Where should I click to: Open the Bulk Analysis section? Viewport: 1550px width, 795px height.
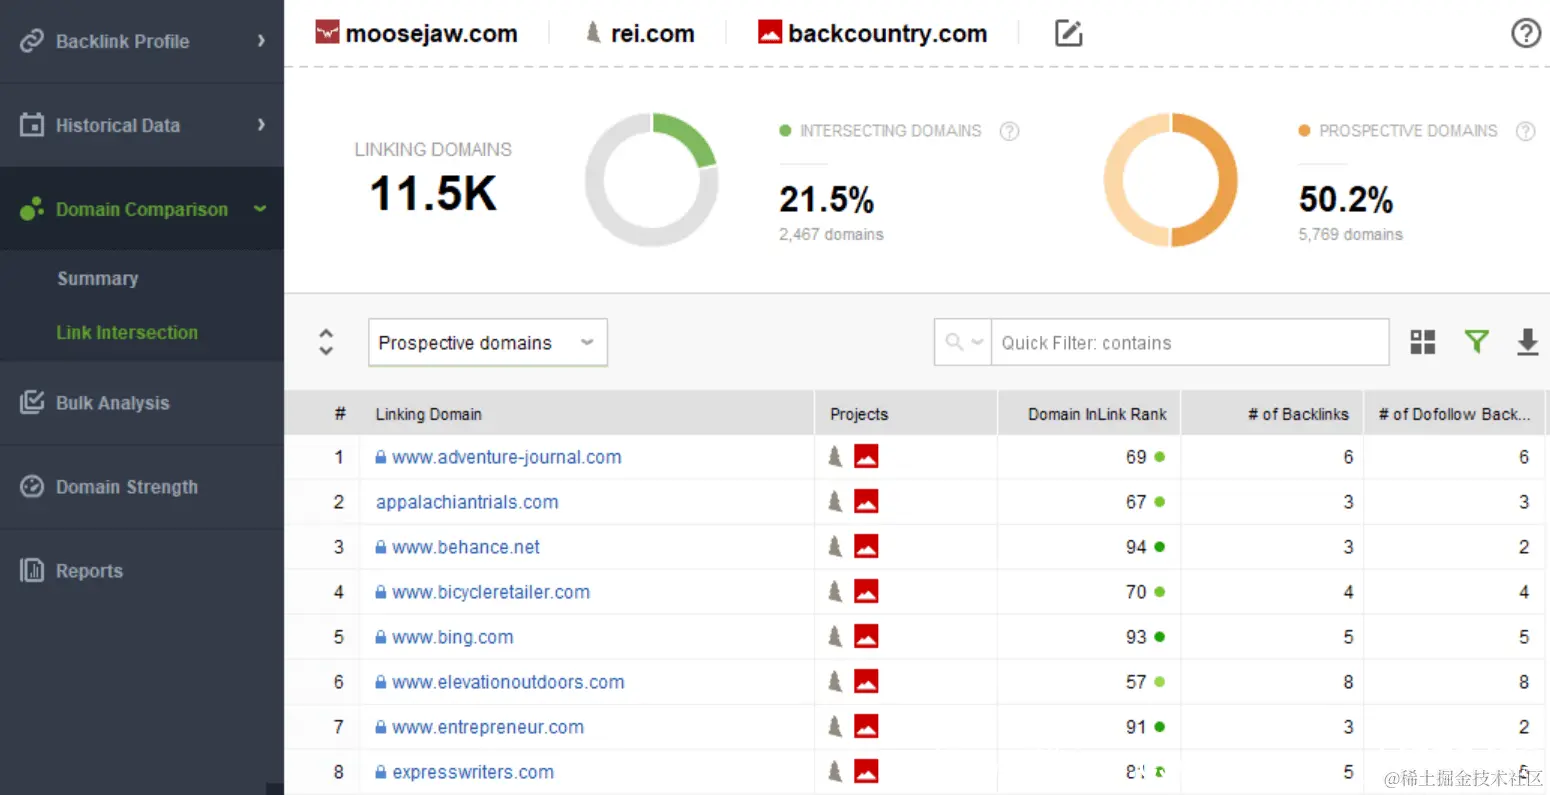pos(142,402)
